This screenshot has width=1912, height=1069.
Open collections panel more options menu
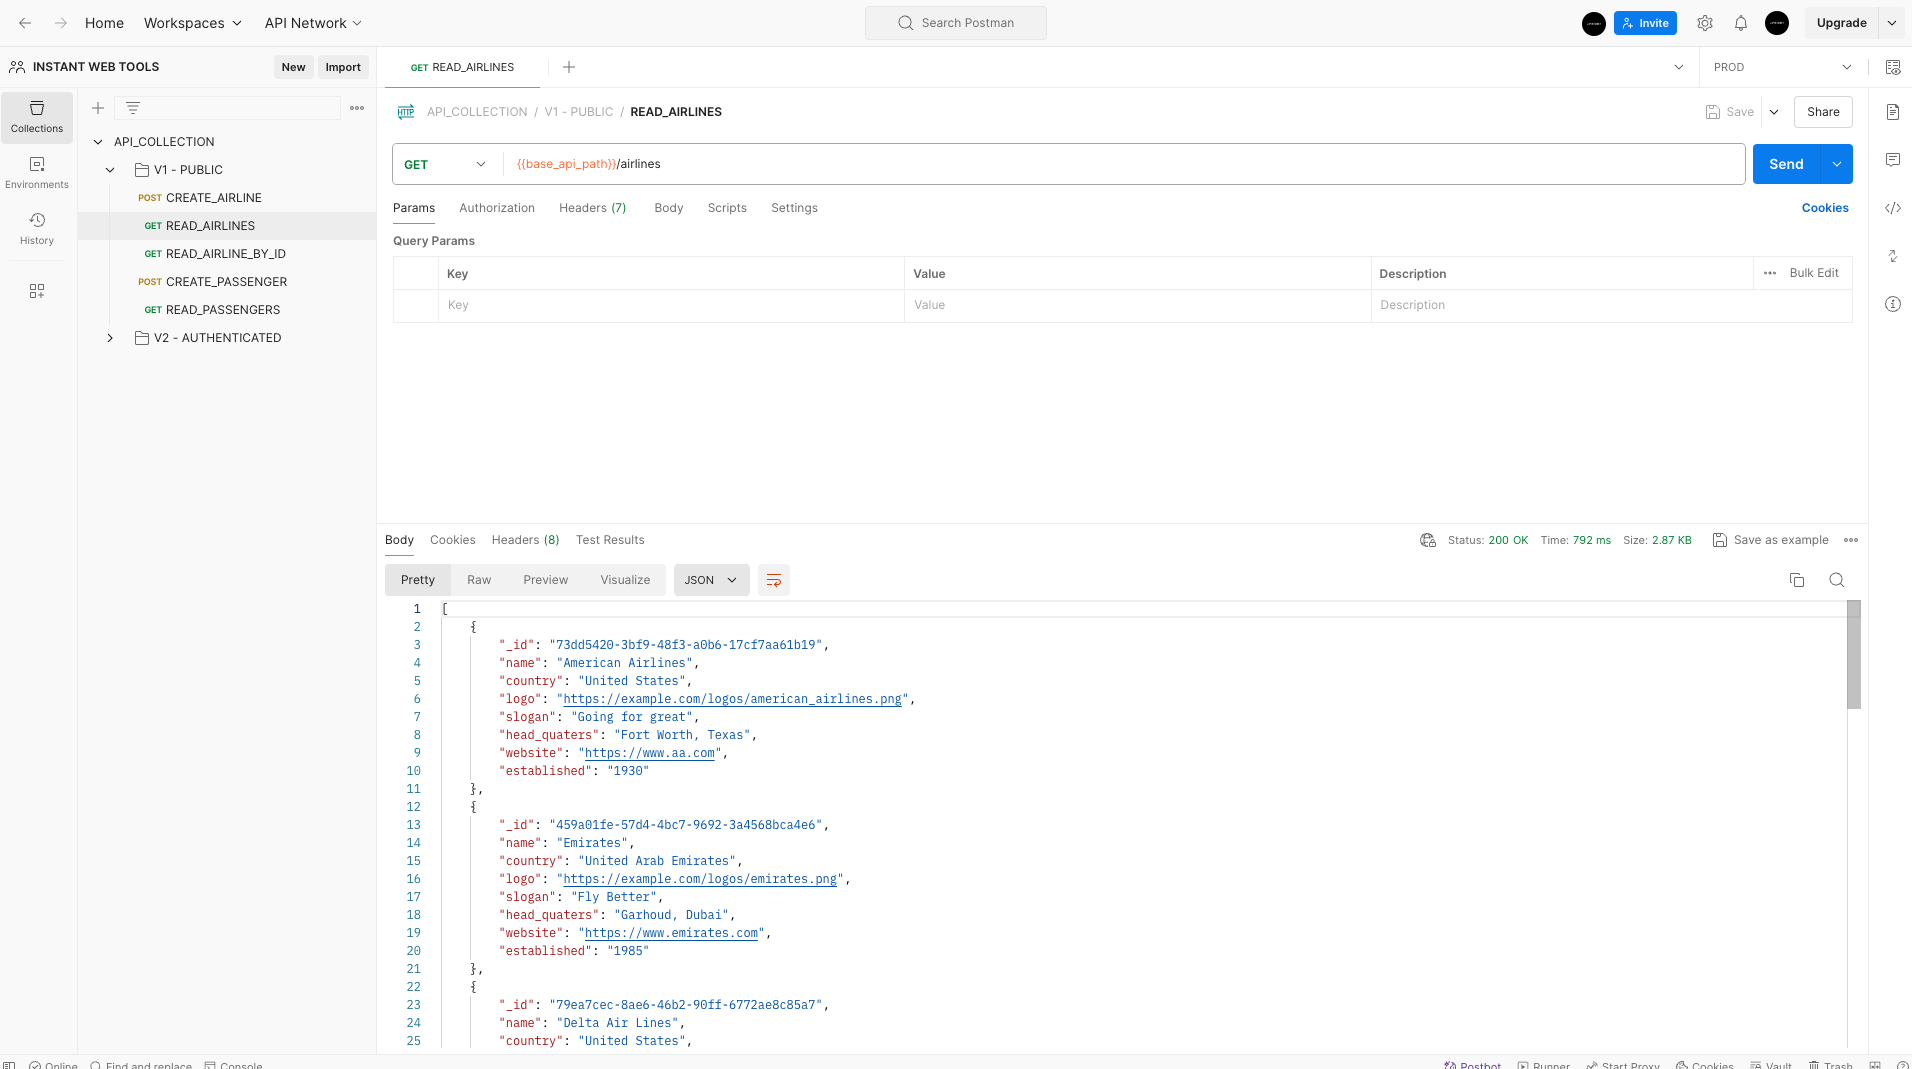[x=357, y=108]
